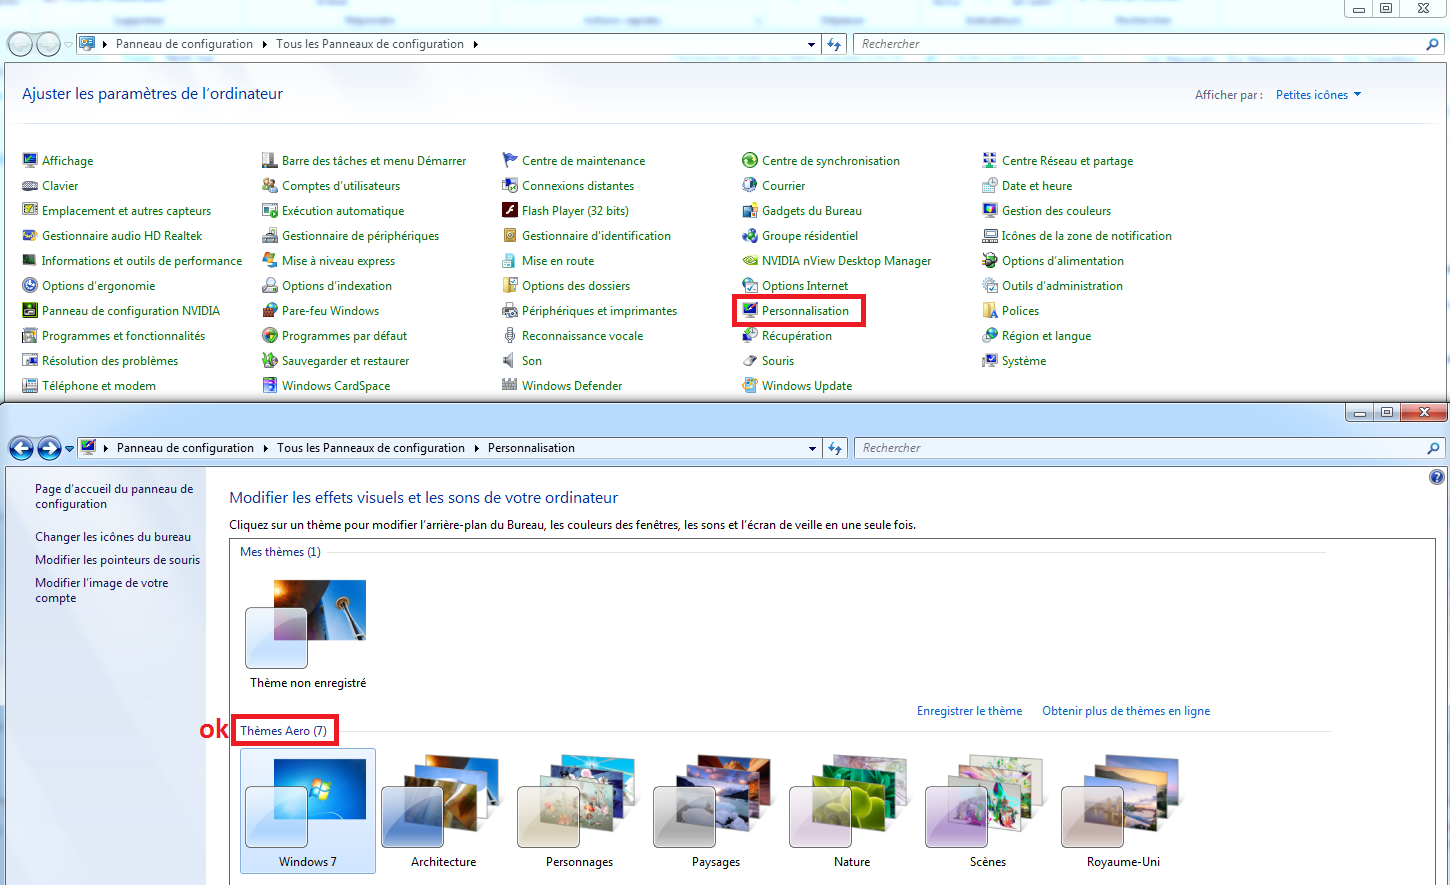Open the Périphériques et imprimantes icon
Viewport: 1450px width, 885px height.
pos(510,310)
